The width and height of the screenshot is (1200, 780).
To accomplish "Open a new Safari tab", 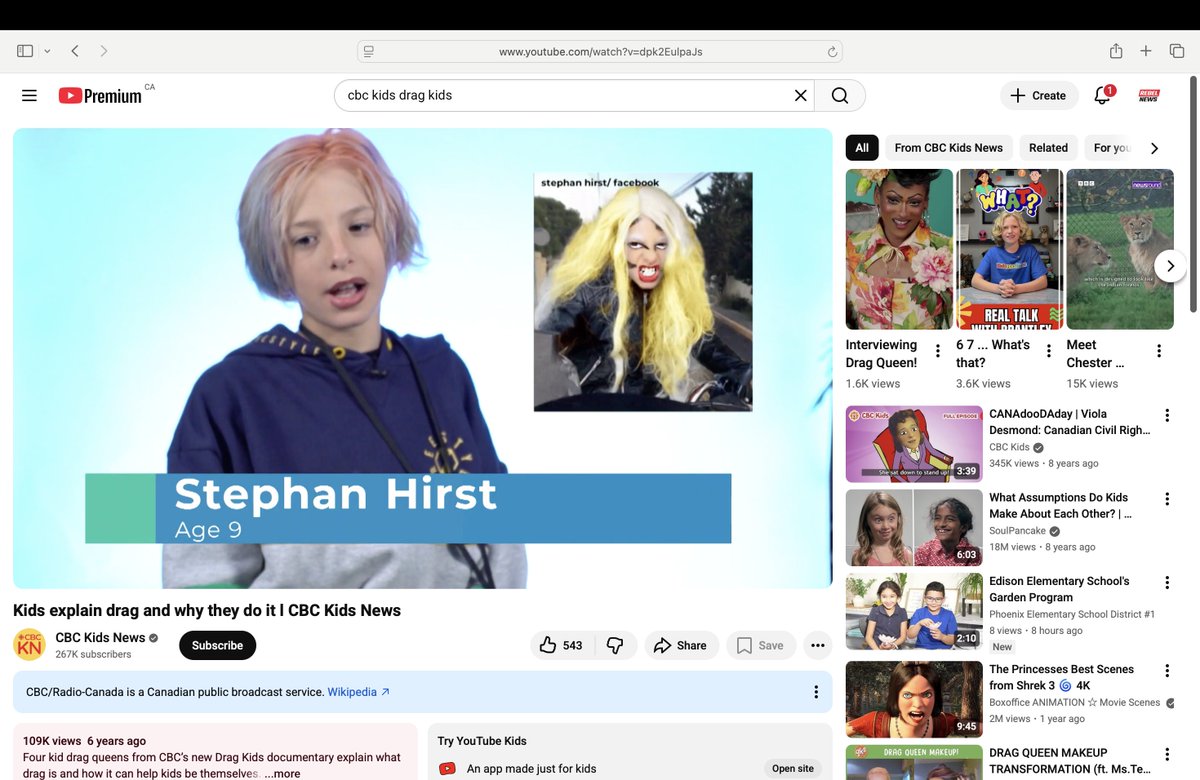I will coord(1146,51).
